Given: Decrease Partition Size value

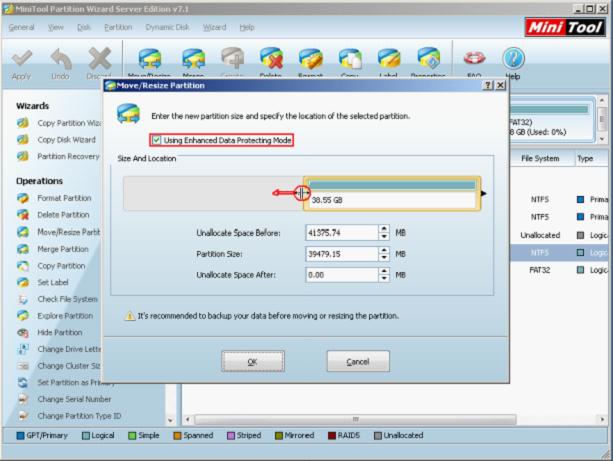Looking at the screenshot, I should 384,257.
